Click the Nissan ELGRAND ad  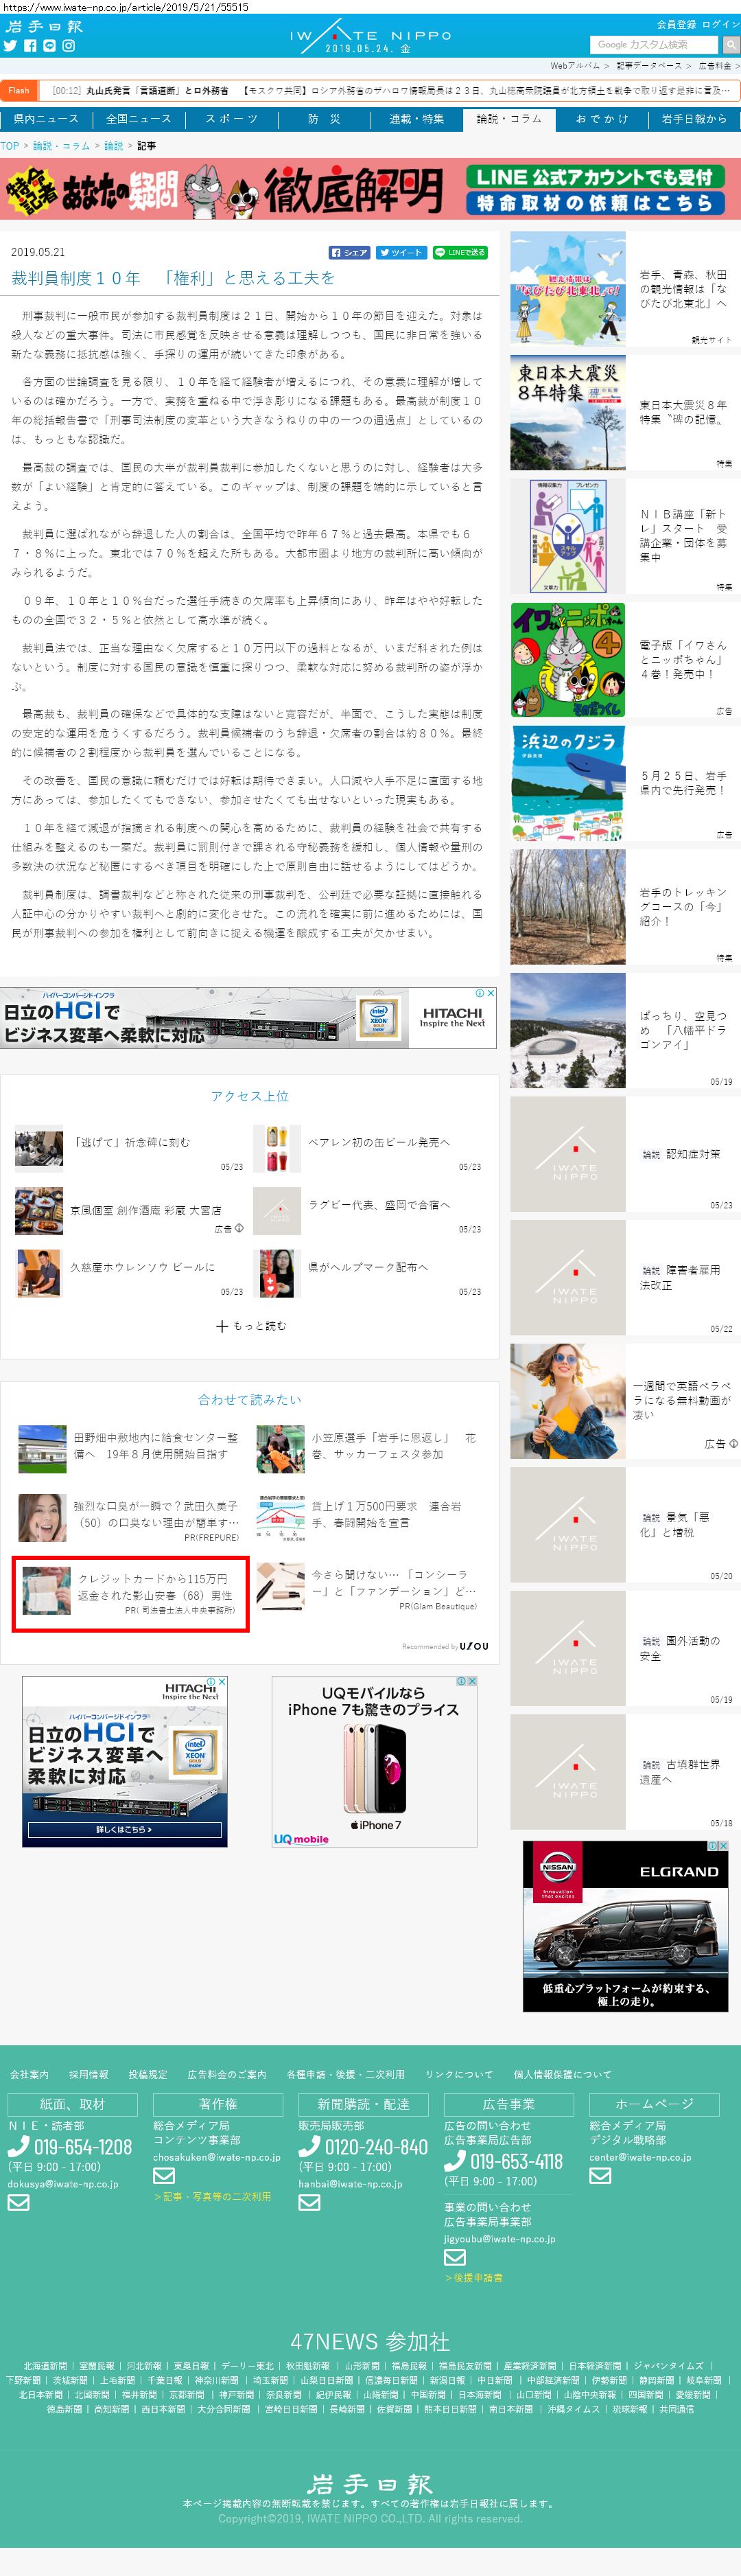pos(626,1925)
